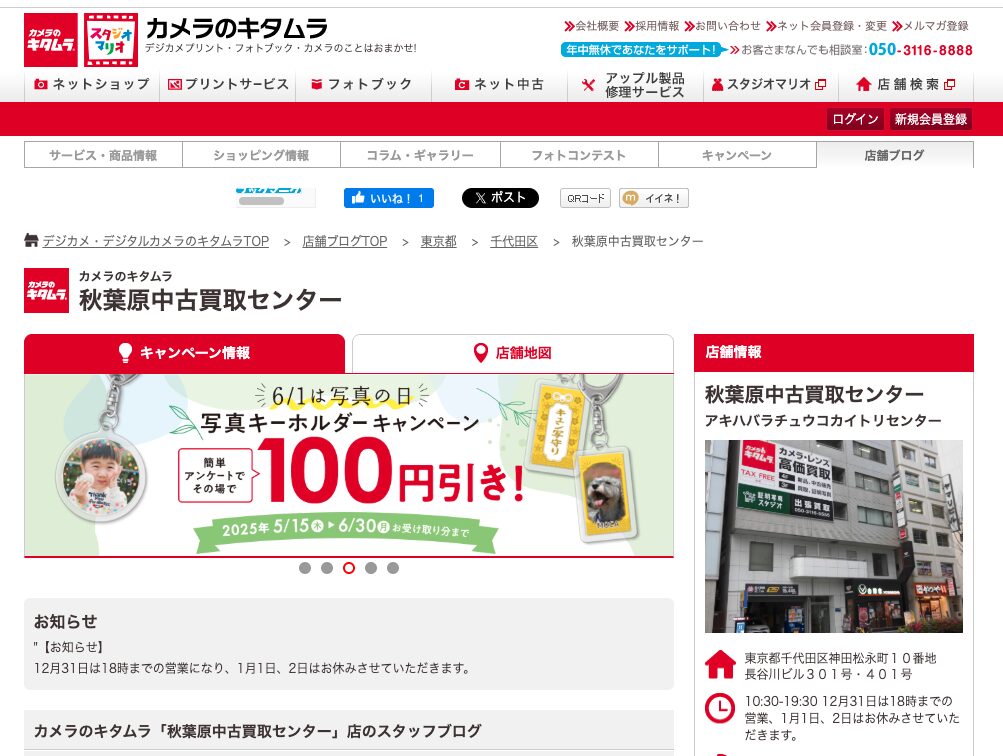Viewport: 1003px width, 756px height.
Task: Click the red clock hours icon
Action: [x=720, y=708]
